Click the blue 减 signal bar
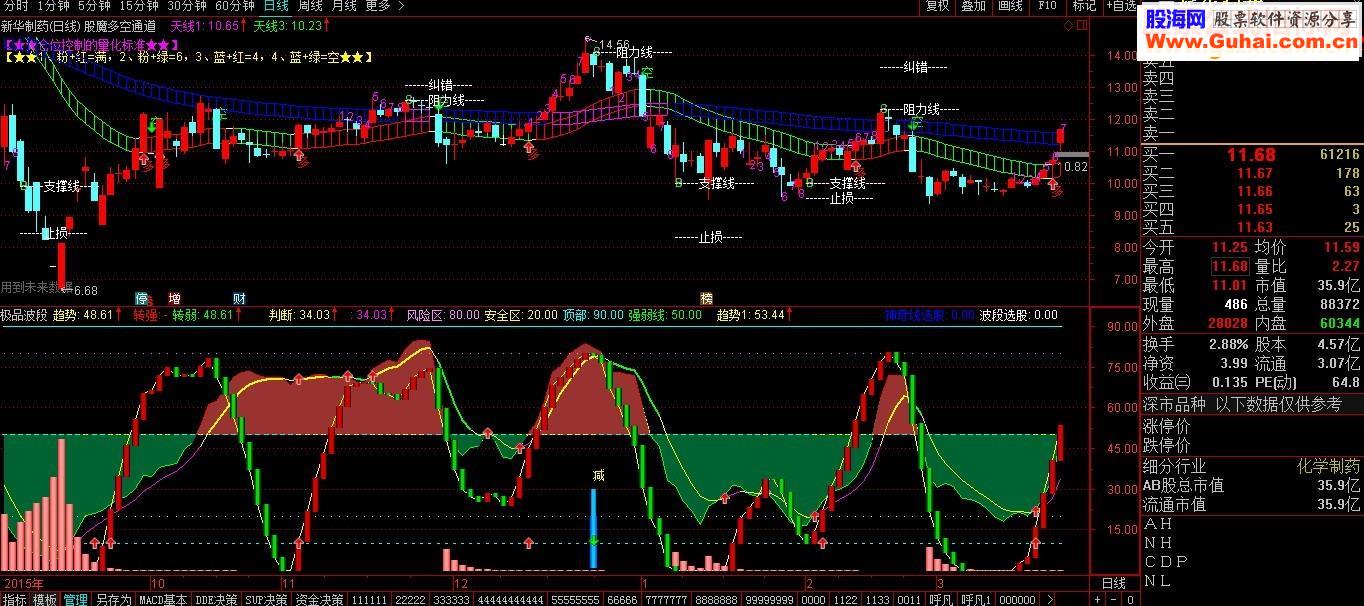This screenshot has height=606, width=1364. point(594,529)
